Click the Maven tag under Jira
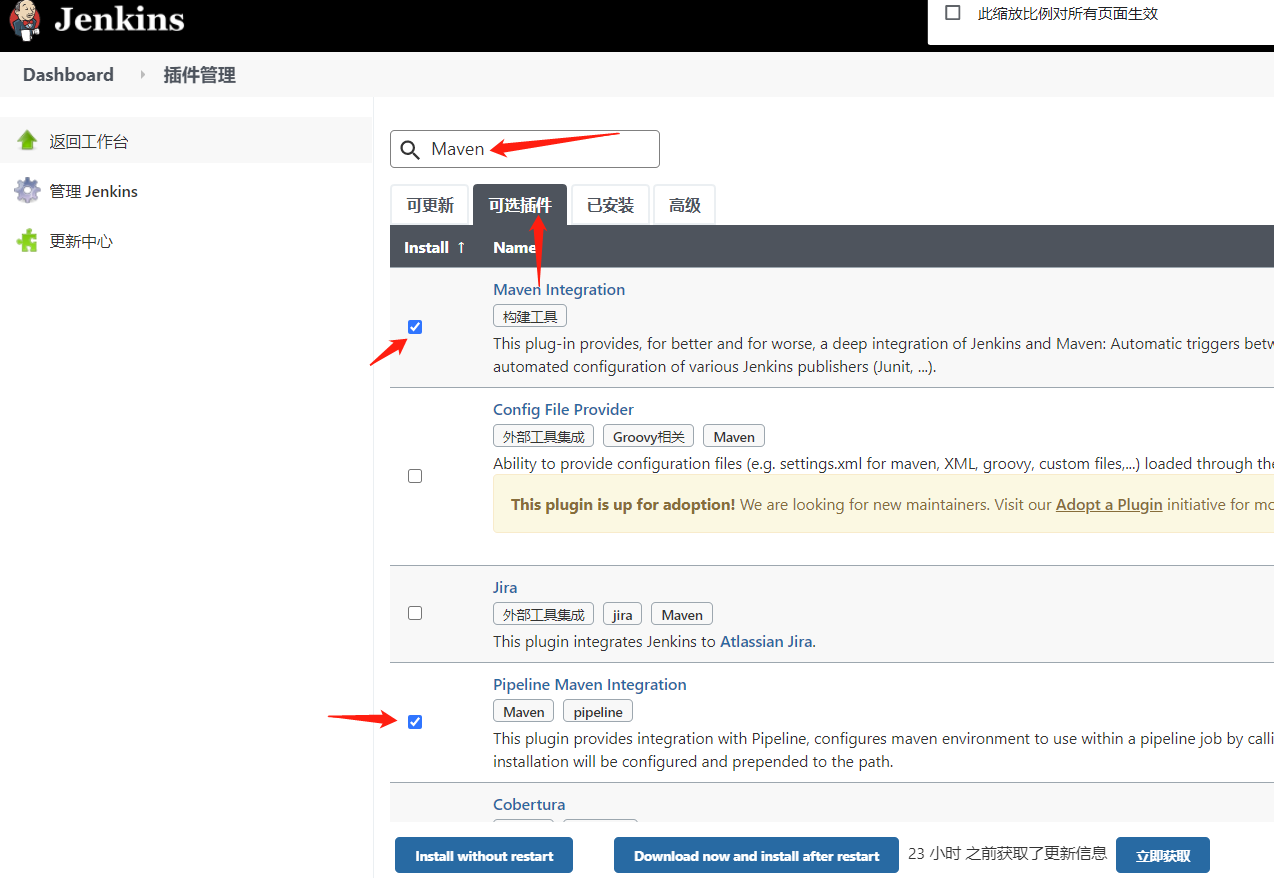The image size is (1274, 878). 682,615
